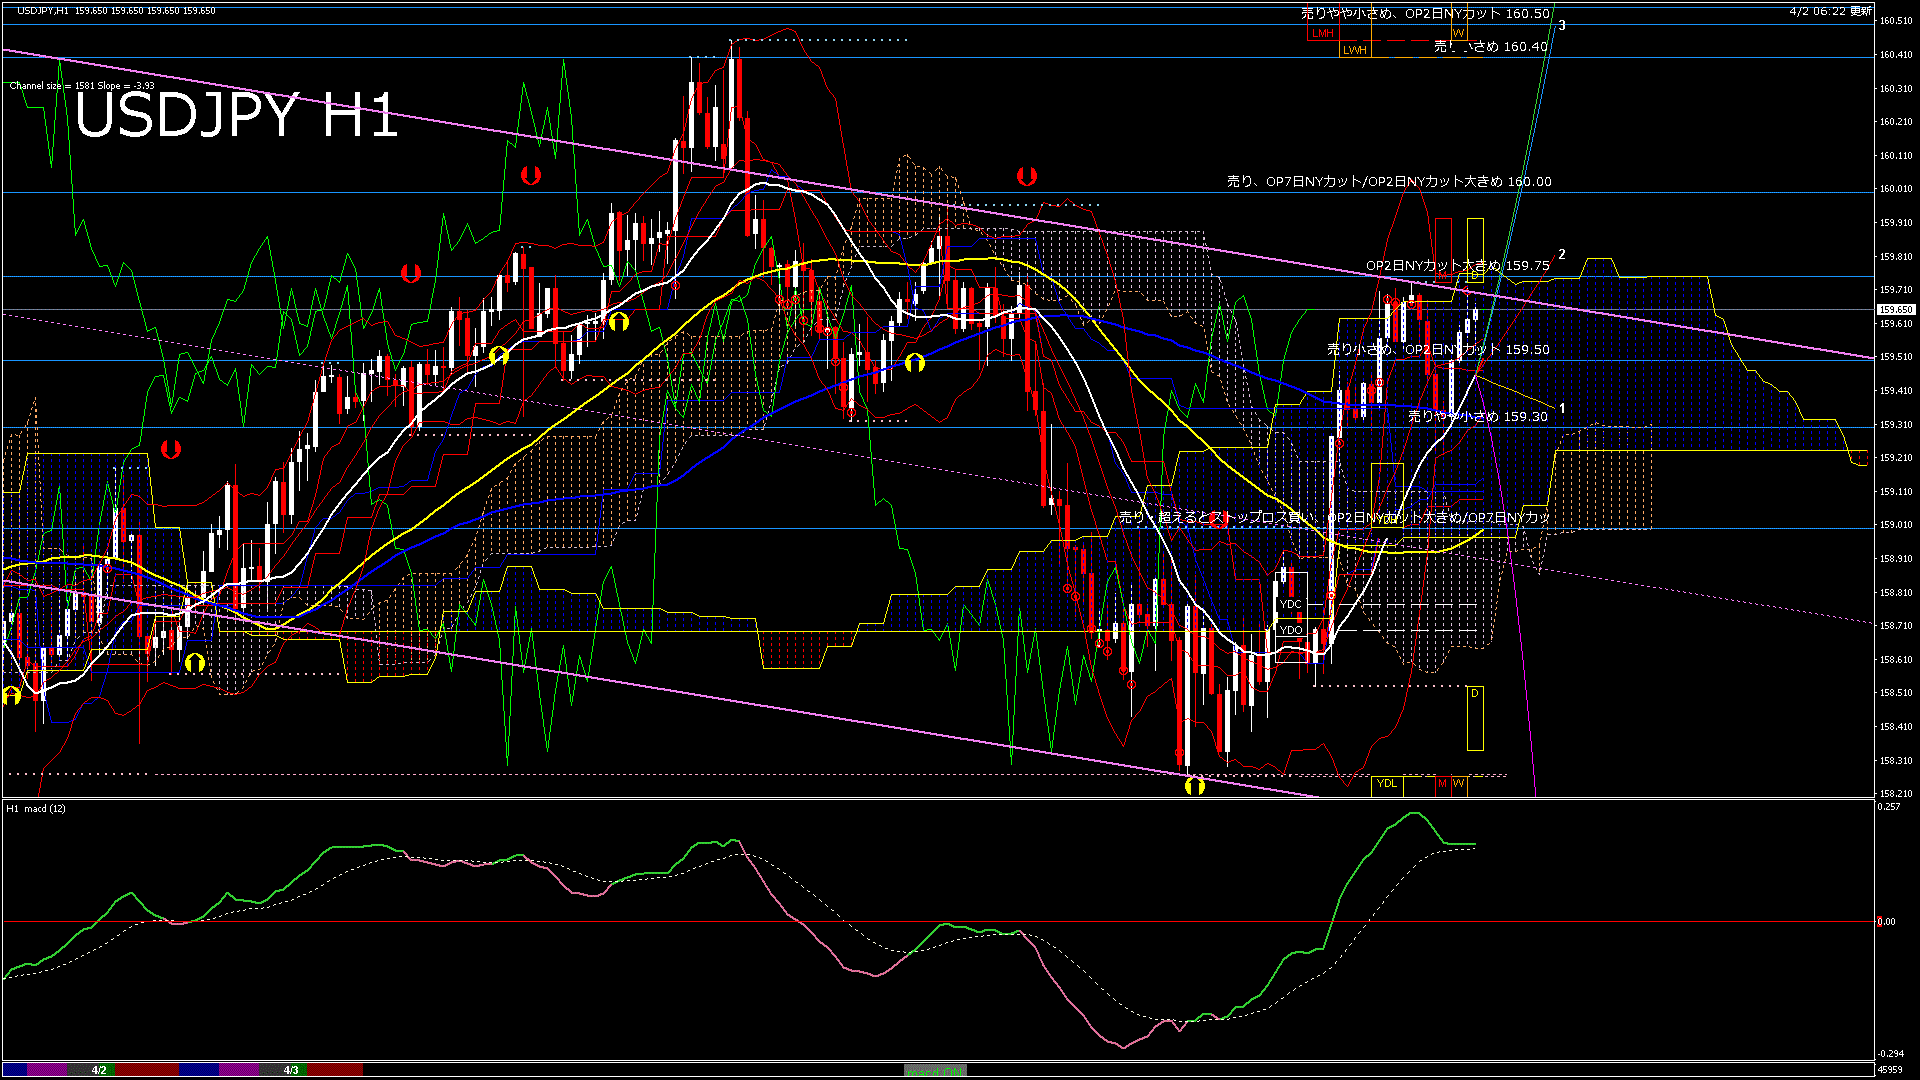Click the YDC marker label
The height and width of the screenshot is (1080, 1920).
point(1290,604)
